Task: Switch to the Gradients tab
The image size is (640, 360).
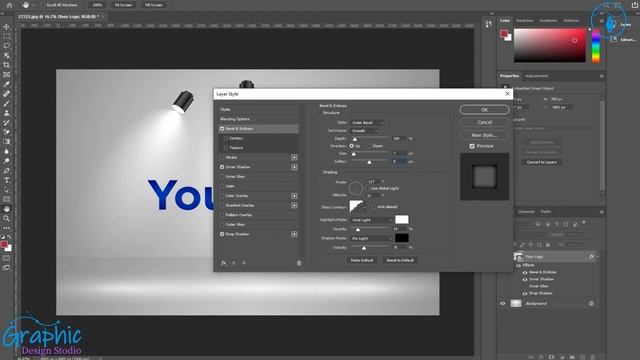Action: pyautogui.click(x=548, y=20)
